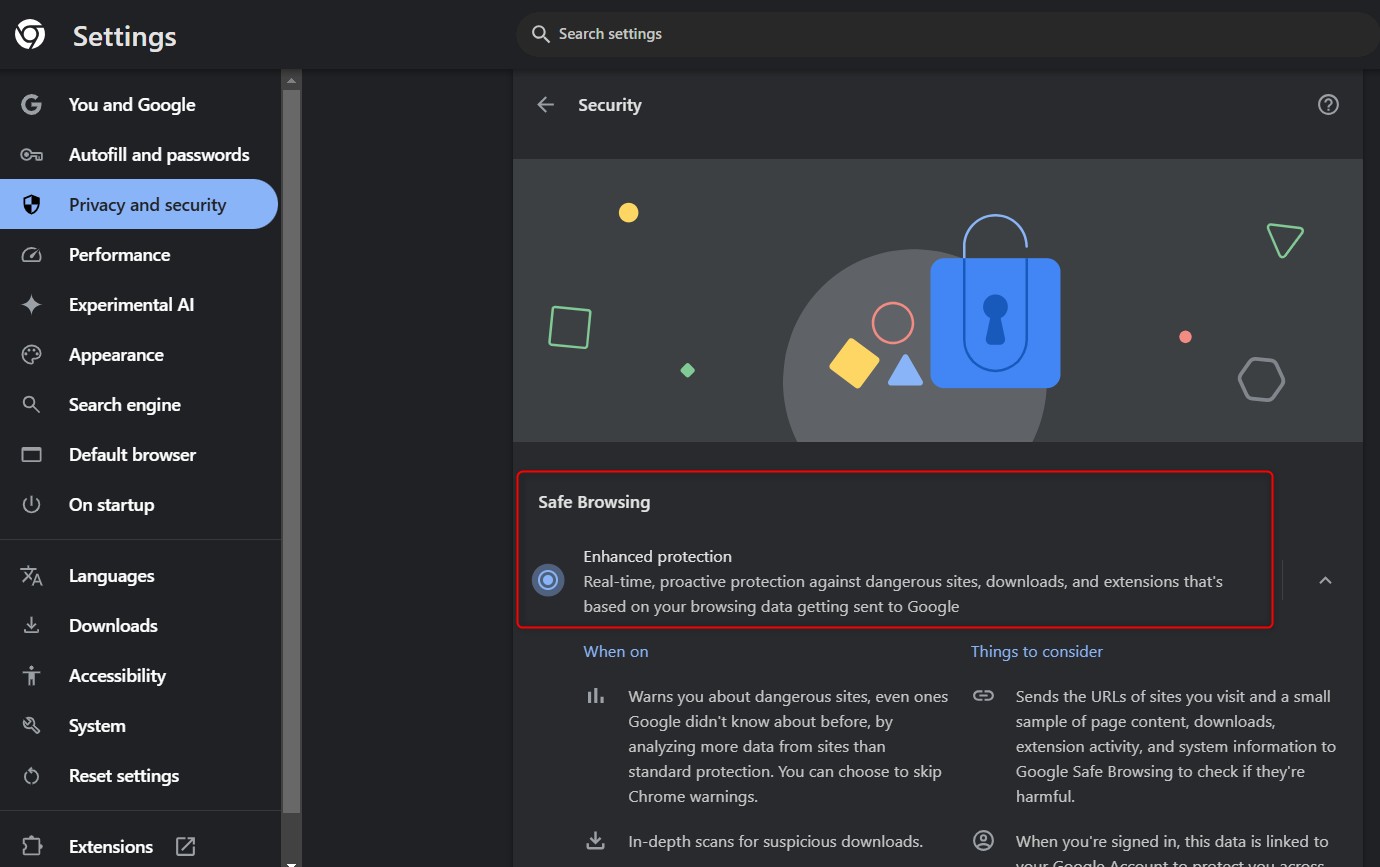The image size is (1380, 867).
Task: Click the Chrome logo icon
Action: coord(30,36)
